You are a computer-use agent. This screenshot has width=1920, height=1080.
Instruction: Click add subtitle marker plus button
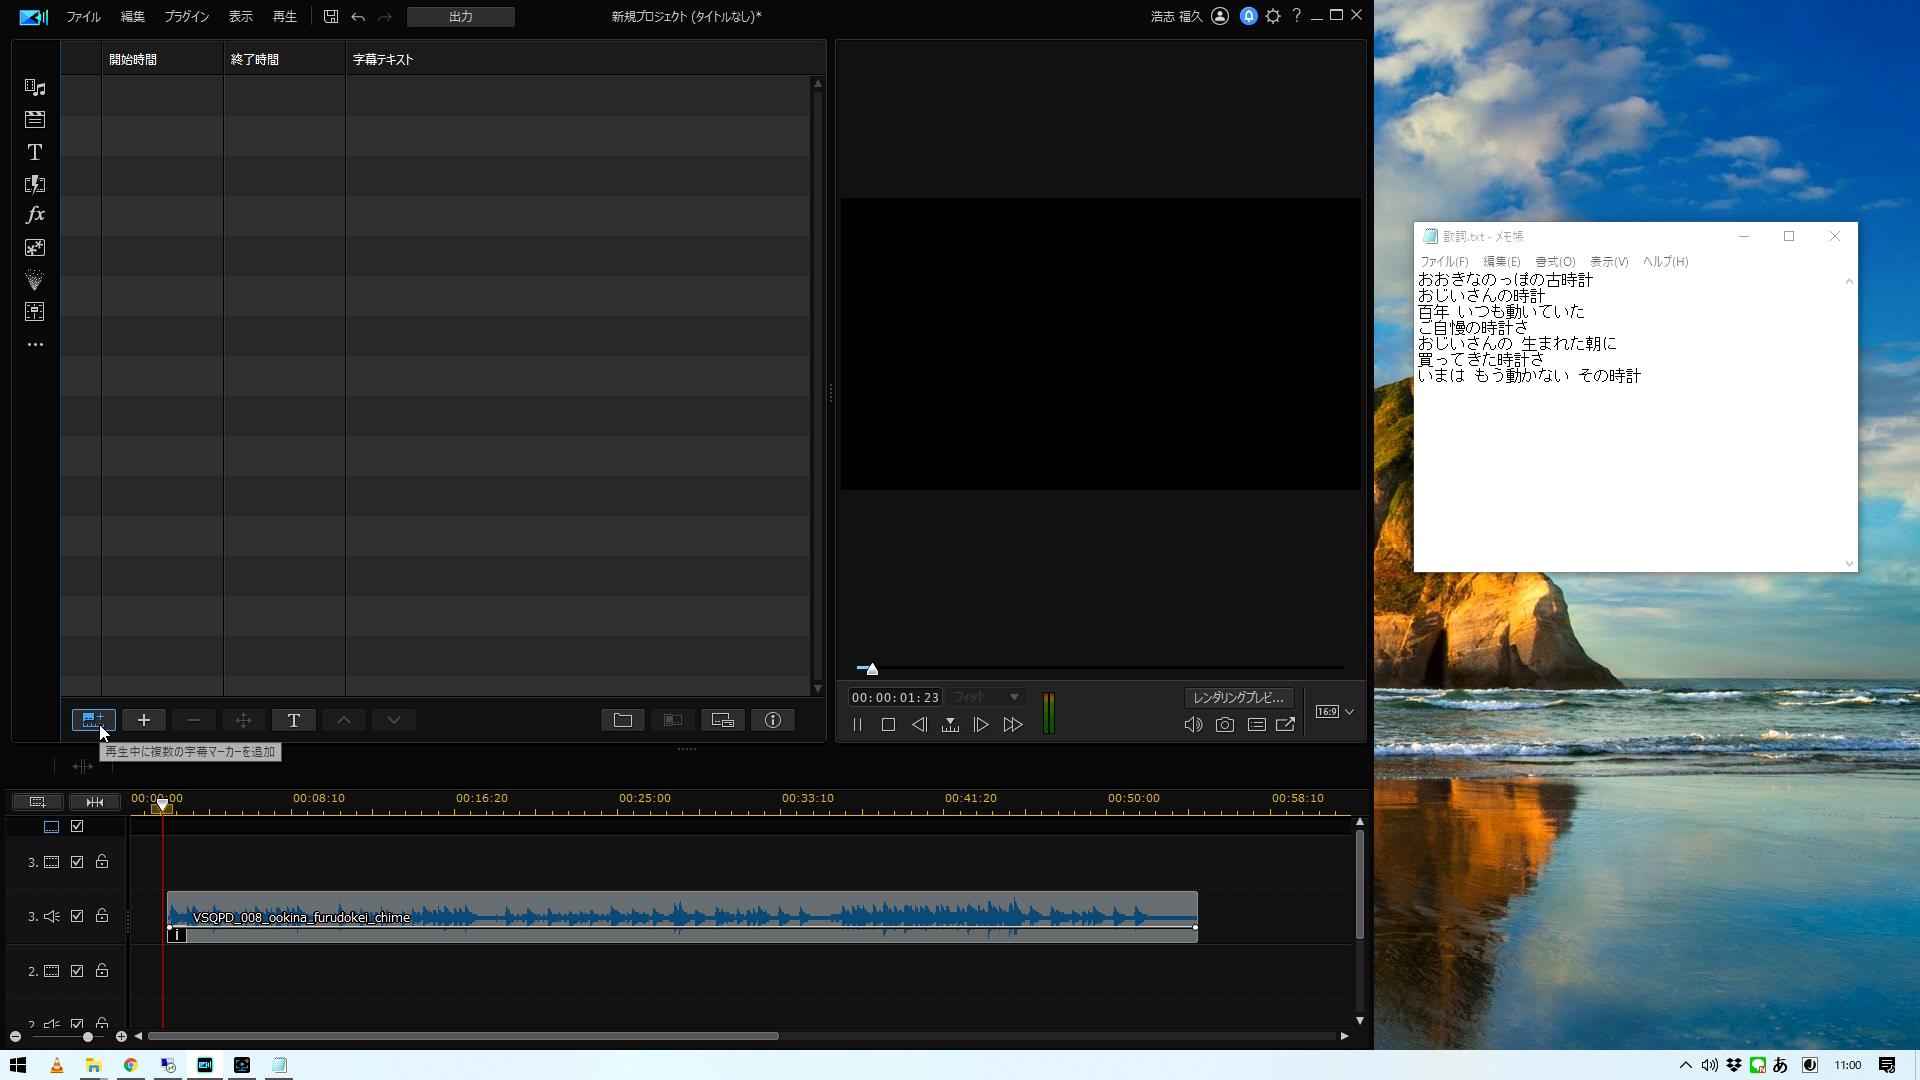click(x=143, y=720)
